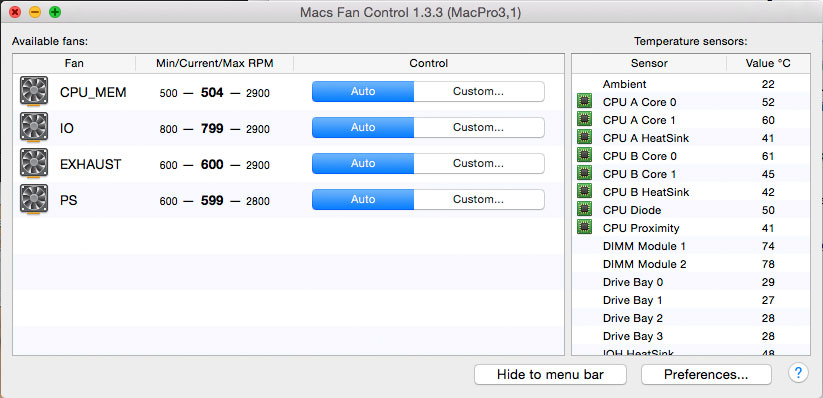Select the Drive Bay 0 sensor row
Image resolution: width=823 pixels, height=398 pixels.
point(691,282)
